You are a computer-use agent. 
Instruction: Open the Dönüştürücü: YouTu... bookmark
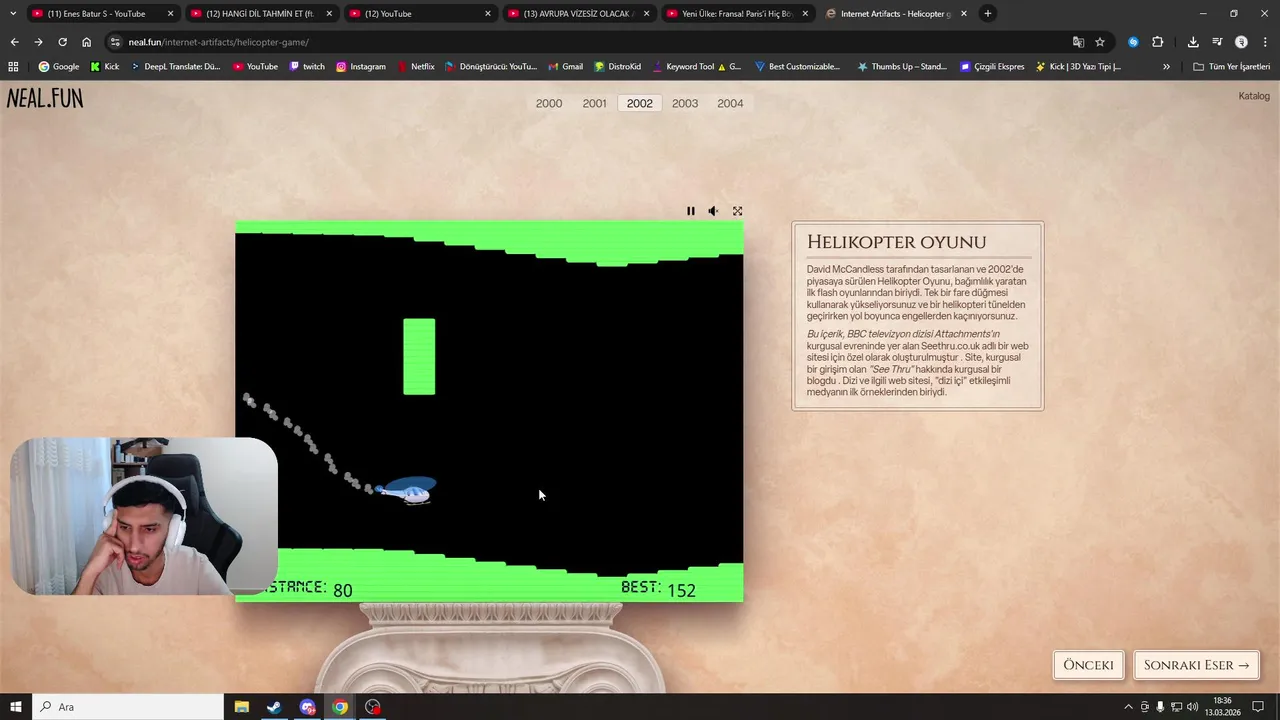[x=491, y=66]
